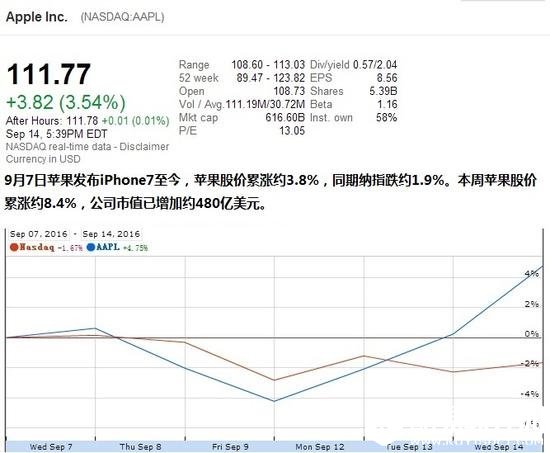The image size is (550, 453).
Task: Click the P/E value 13.05
Action: click(292, 131)
